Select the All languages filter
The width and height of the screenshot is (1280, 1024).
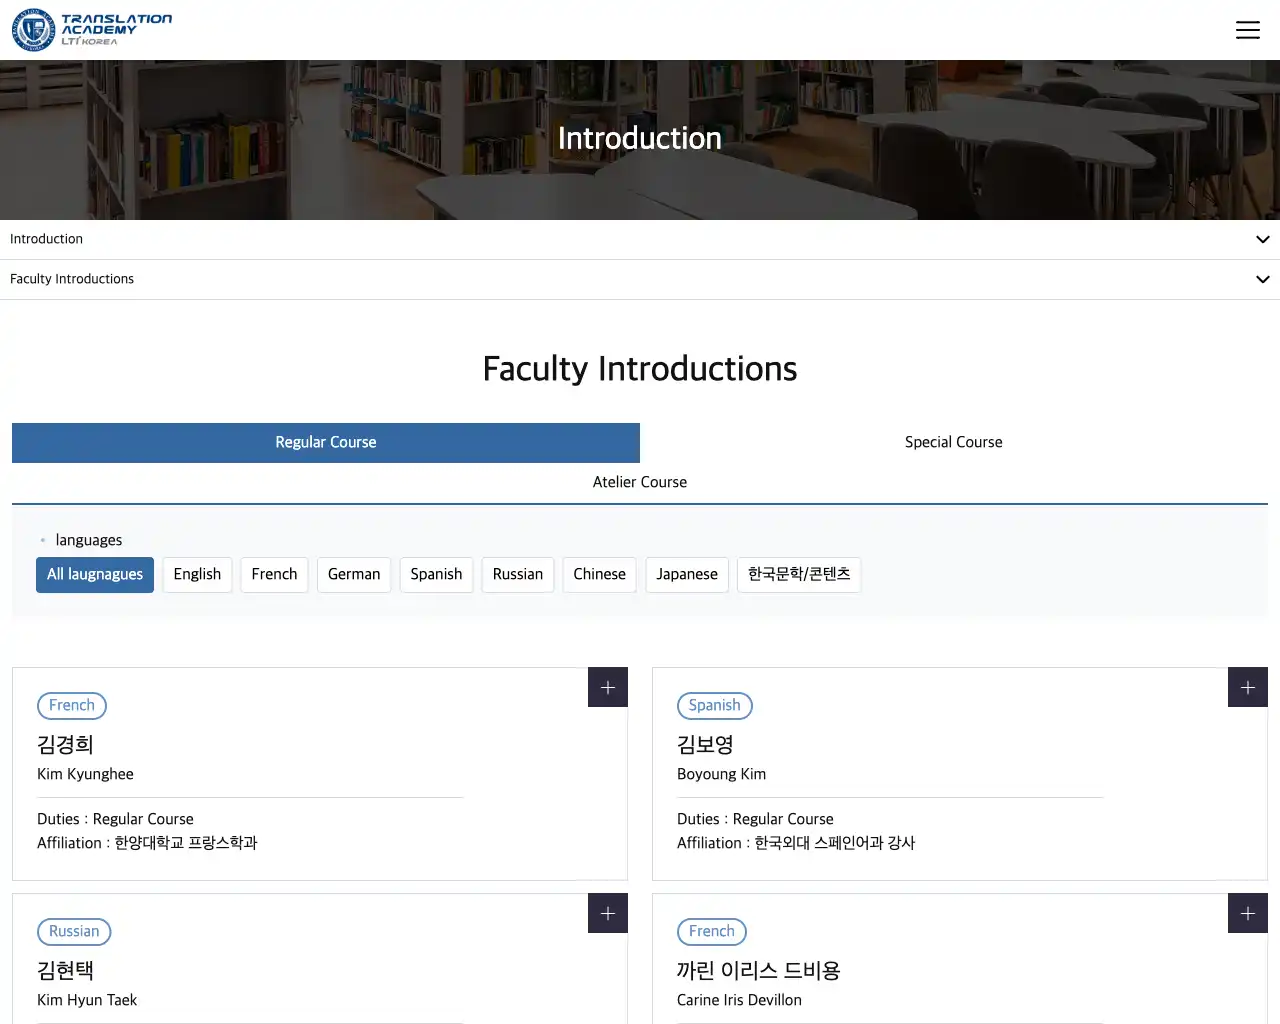[x=95, y=575]
